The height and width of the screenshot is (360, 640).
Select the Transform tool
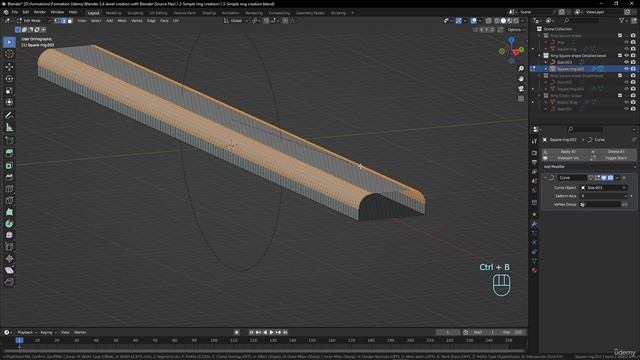point(9,102)
